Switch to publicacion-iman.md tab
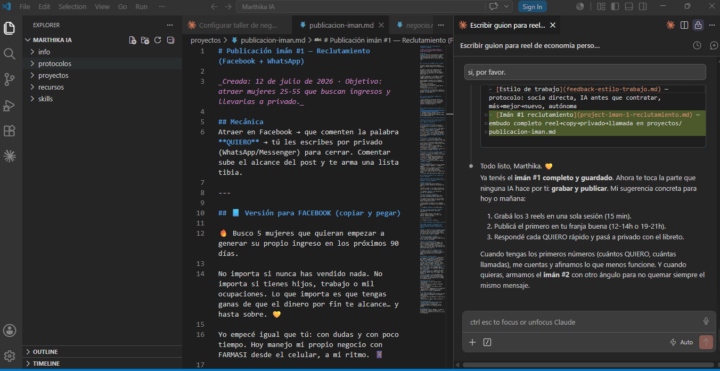 tap(341, 25)
